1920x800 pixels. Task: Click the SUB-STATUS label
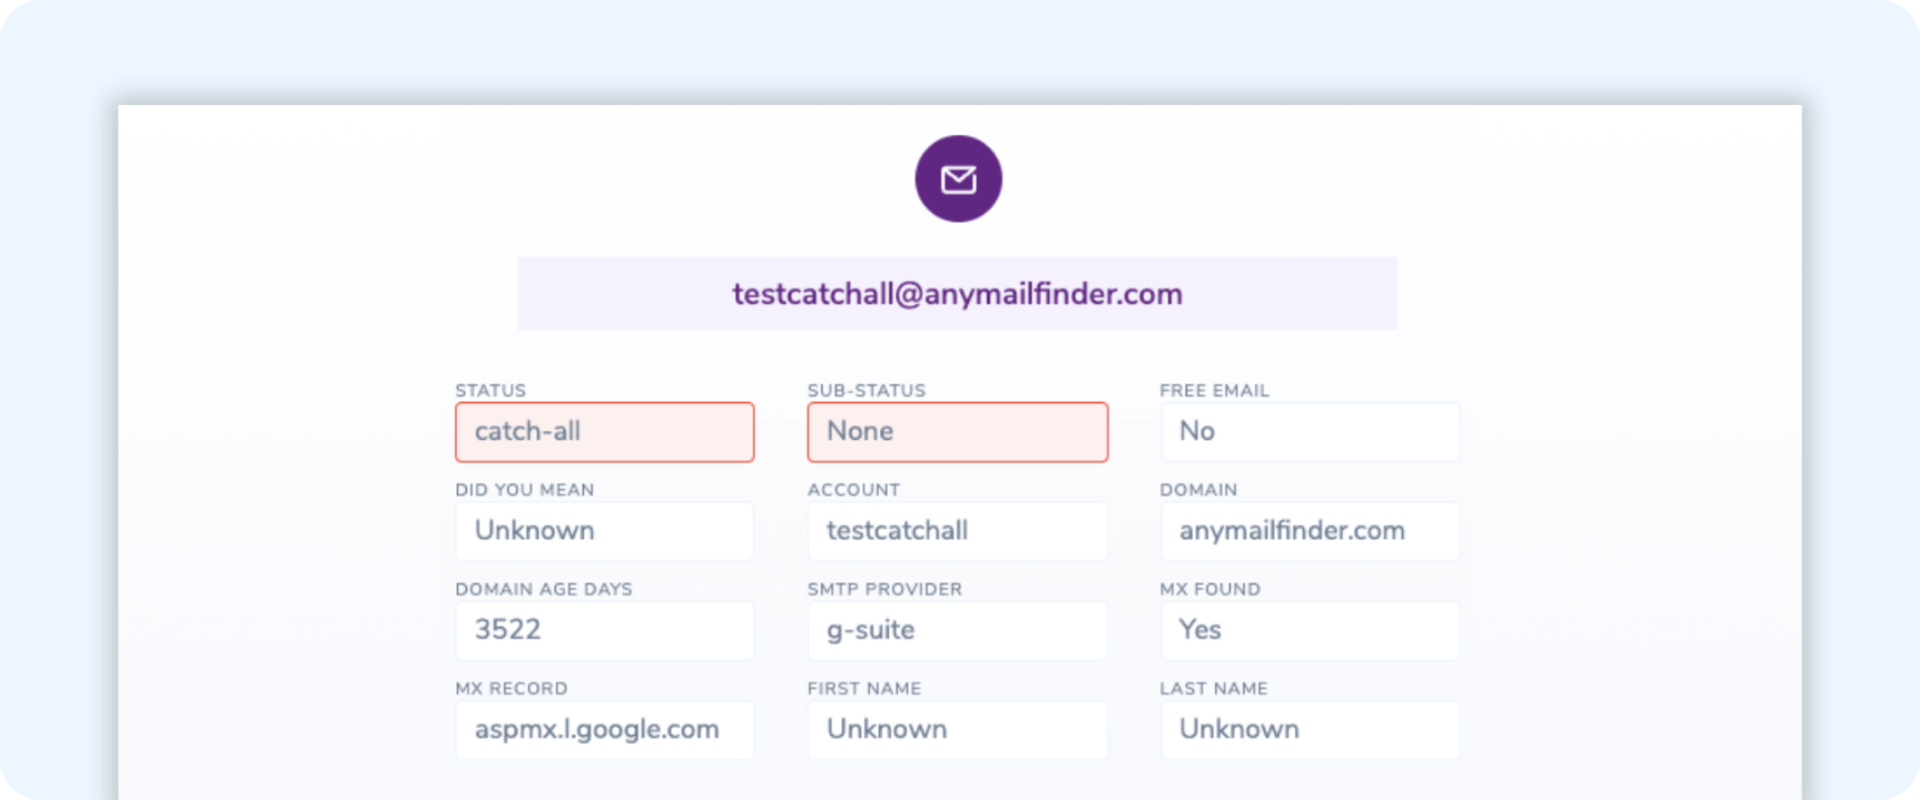[x=866, y=390]
